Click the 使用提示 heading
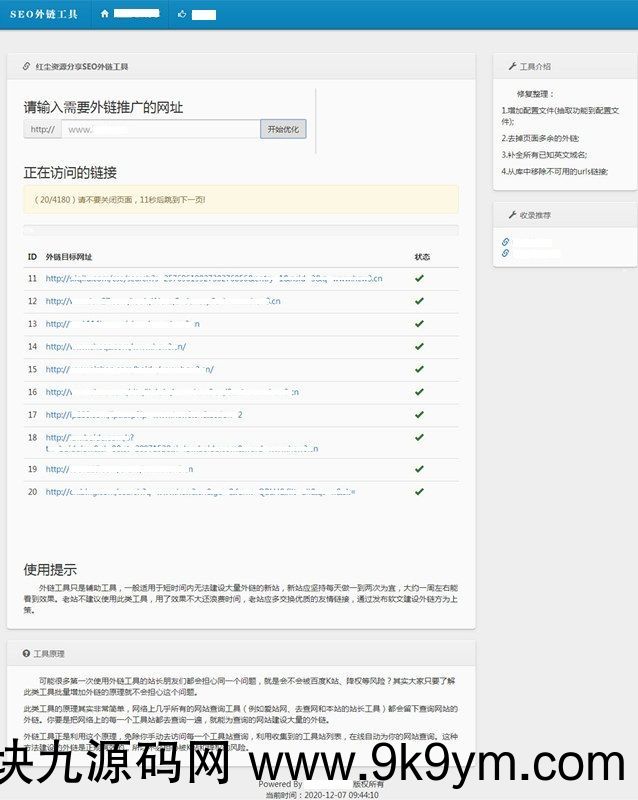 click(x=50, y=569)
